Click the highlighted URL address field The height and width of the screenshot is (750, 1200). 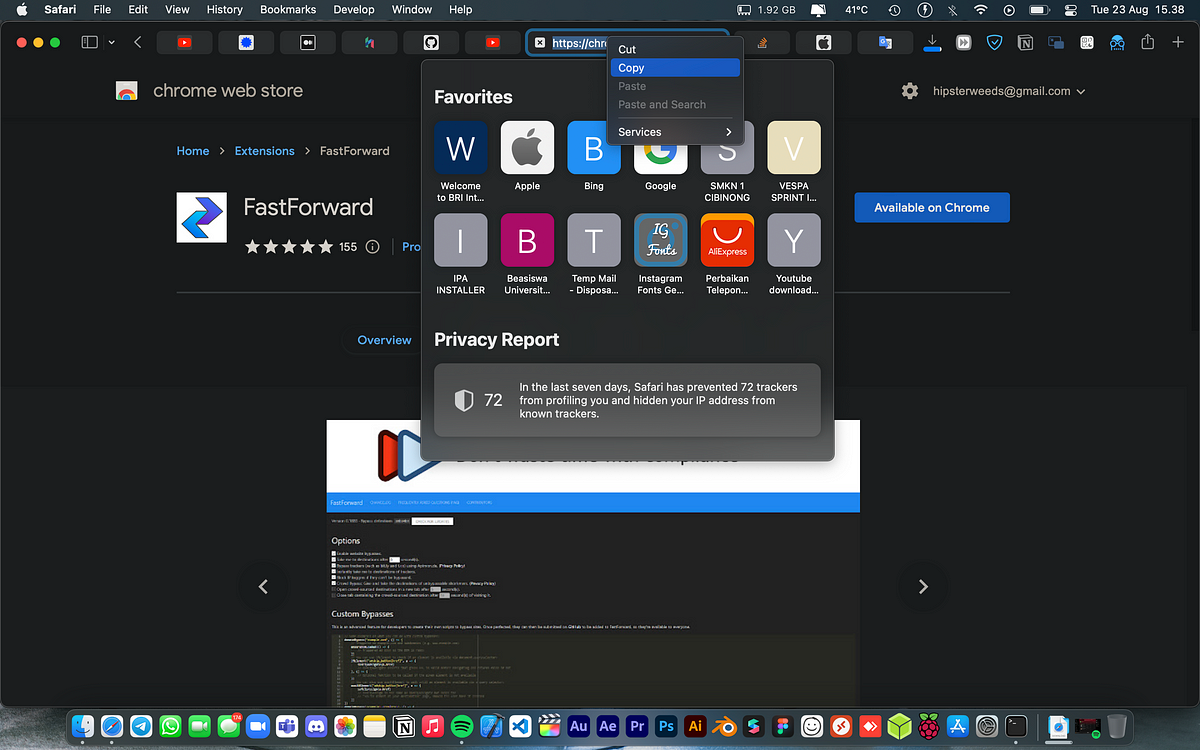627,43
